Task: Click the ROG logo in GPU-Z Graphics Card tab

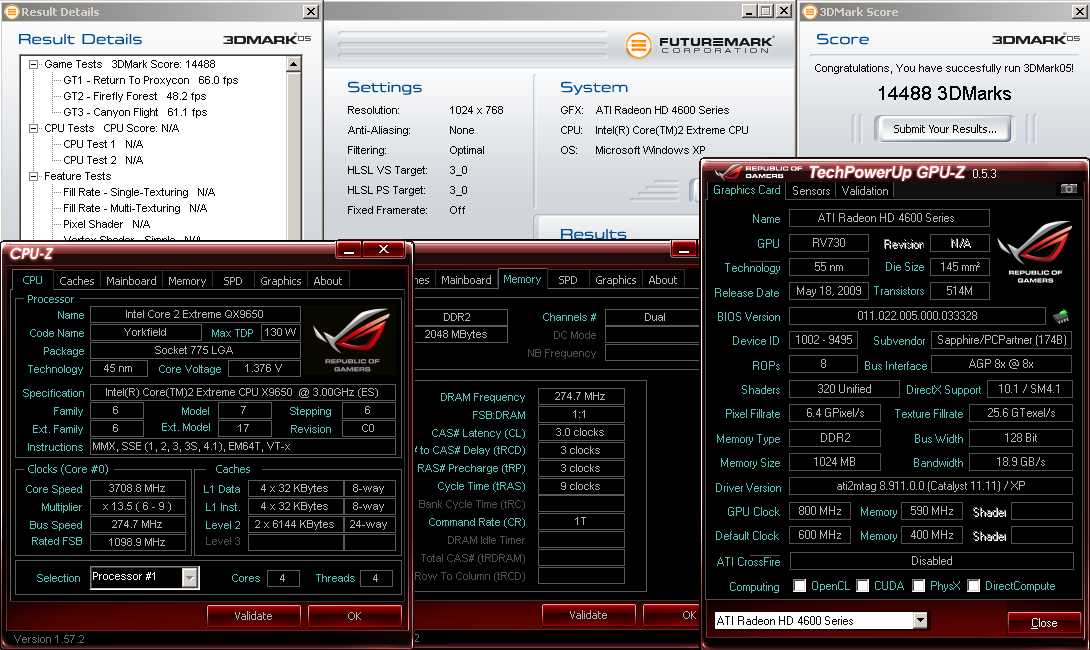Action: click(1035, 252)
